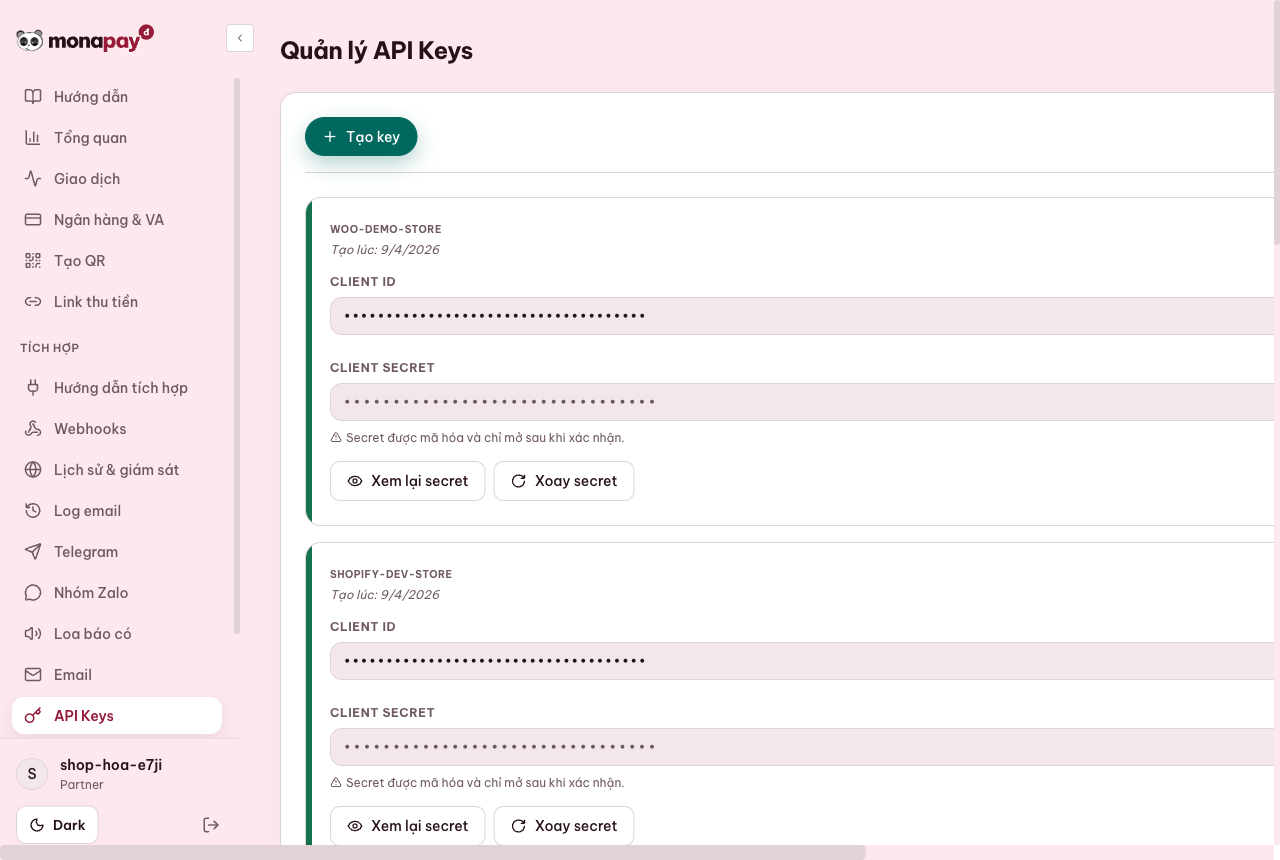The height and width of the screenshot is (860, 1280).
Task: Click the logout icon in the sidebar footer
Action: (x=210, y=825)
